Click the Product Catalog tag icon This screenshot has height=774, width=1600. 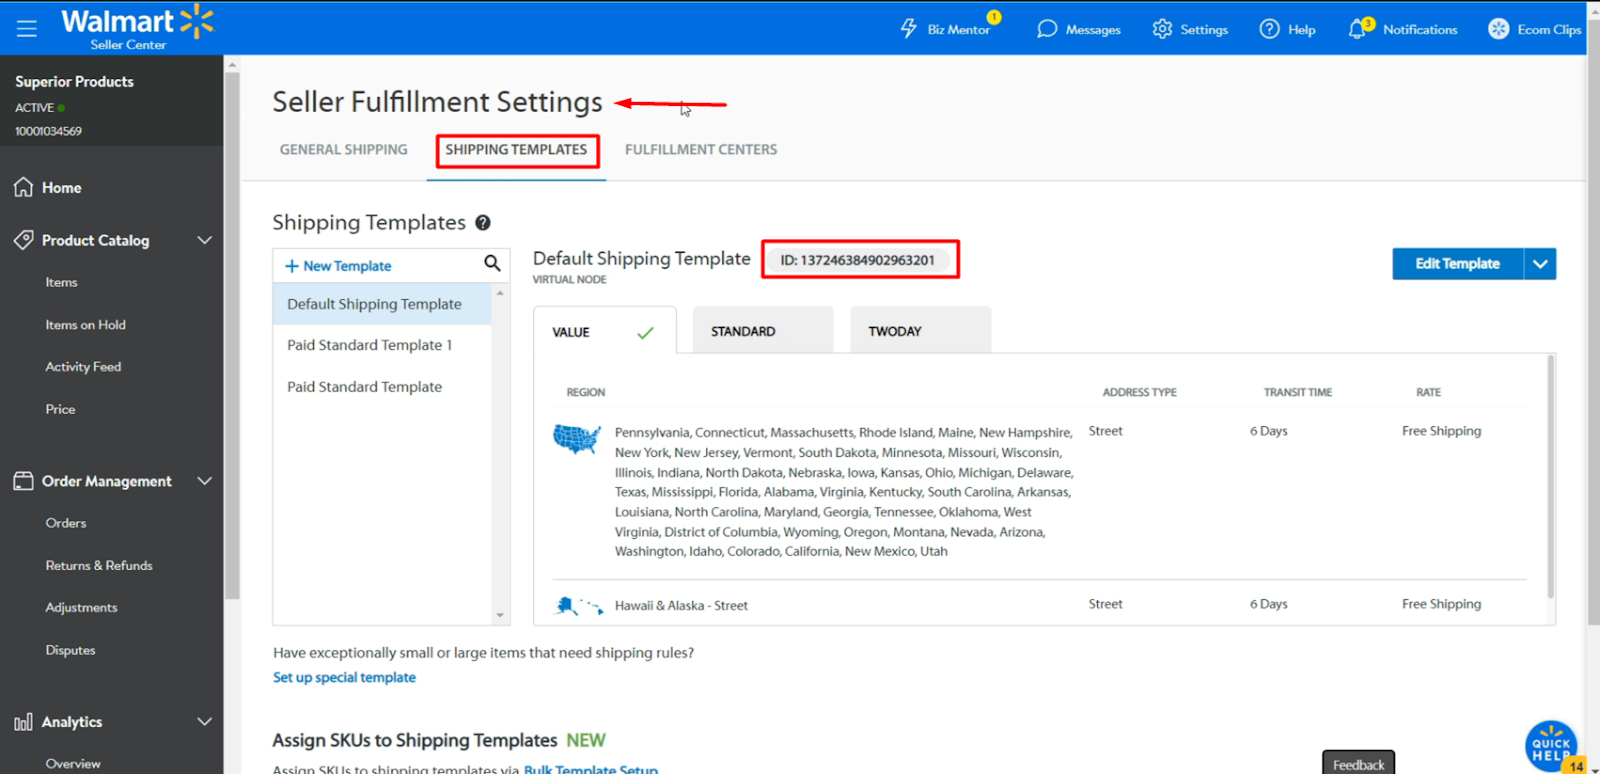click(x=24, y=240)
